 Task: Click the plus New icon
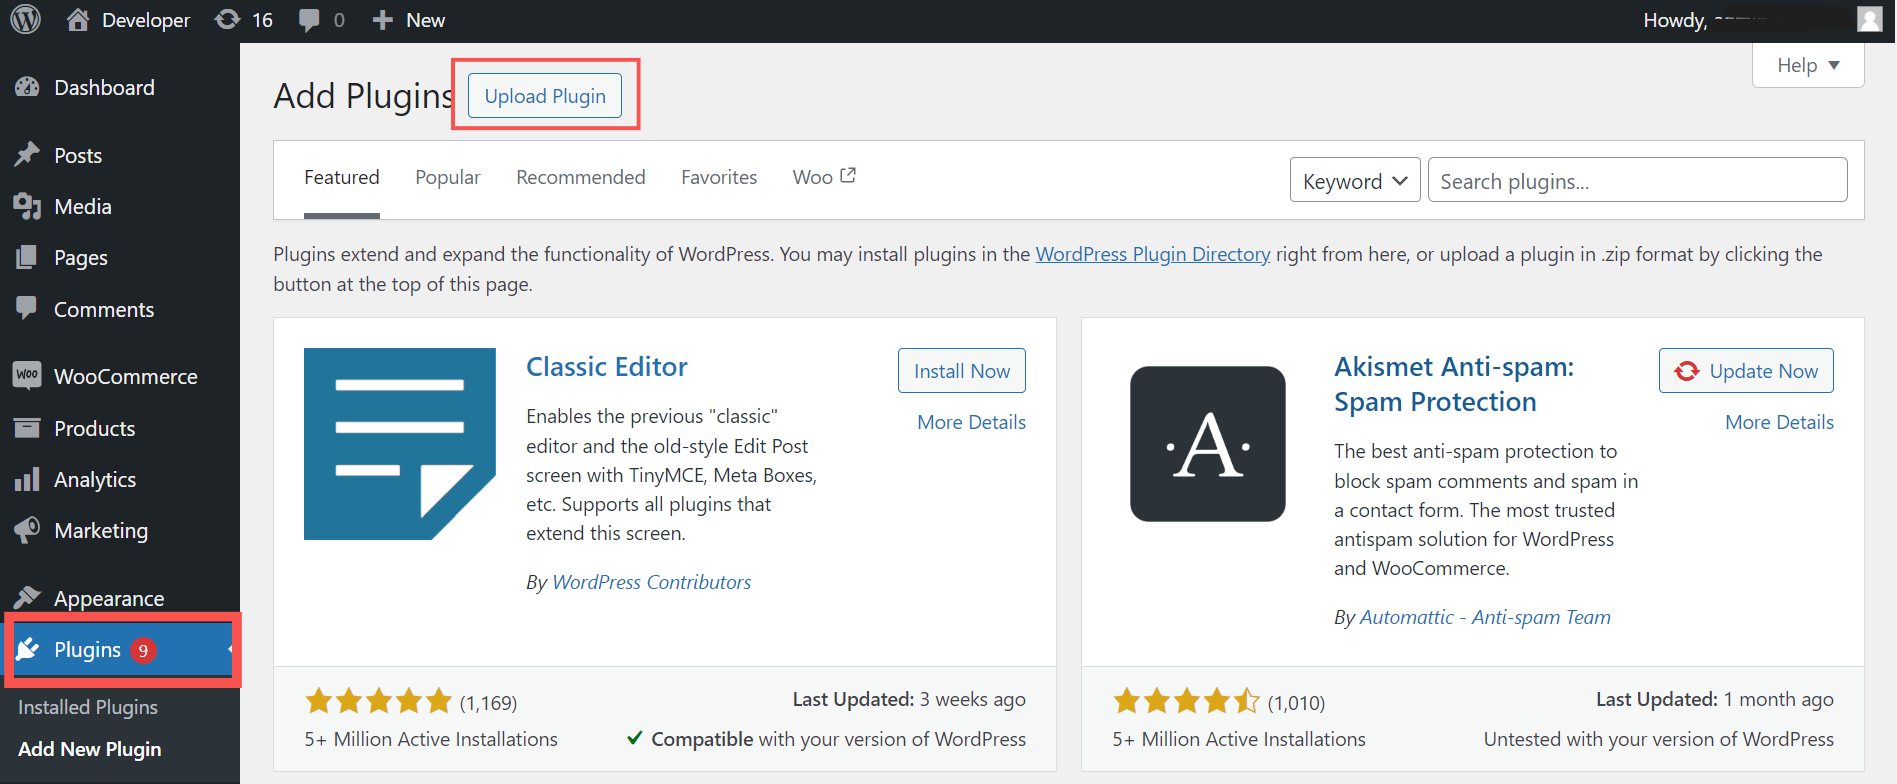click(x=382, y=20)
